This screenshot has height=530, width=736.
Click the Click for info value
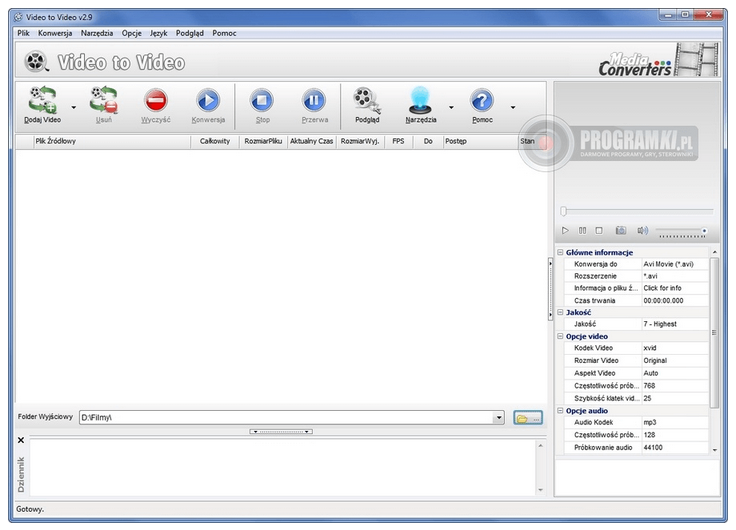pyautogui.click(x=675, y=288)
